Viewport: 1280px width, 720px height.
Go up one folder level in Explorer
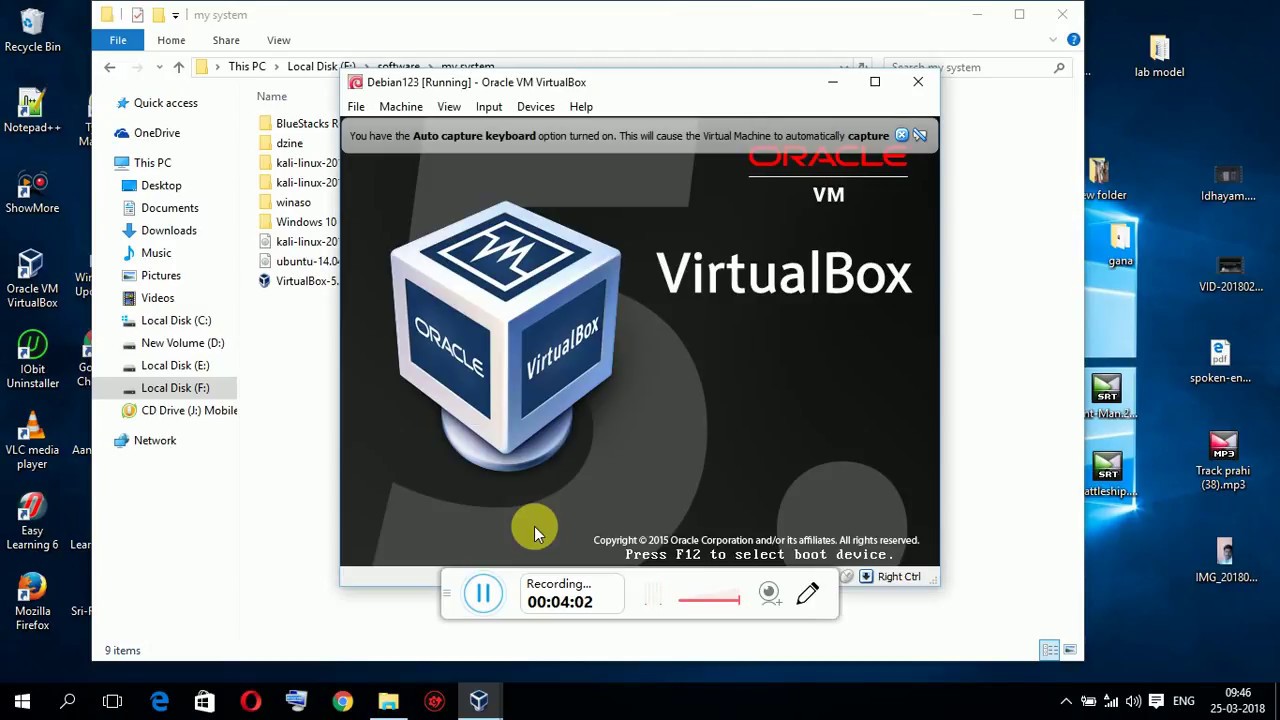click(x=179, y=67)
